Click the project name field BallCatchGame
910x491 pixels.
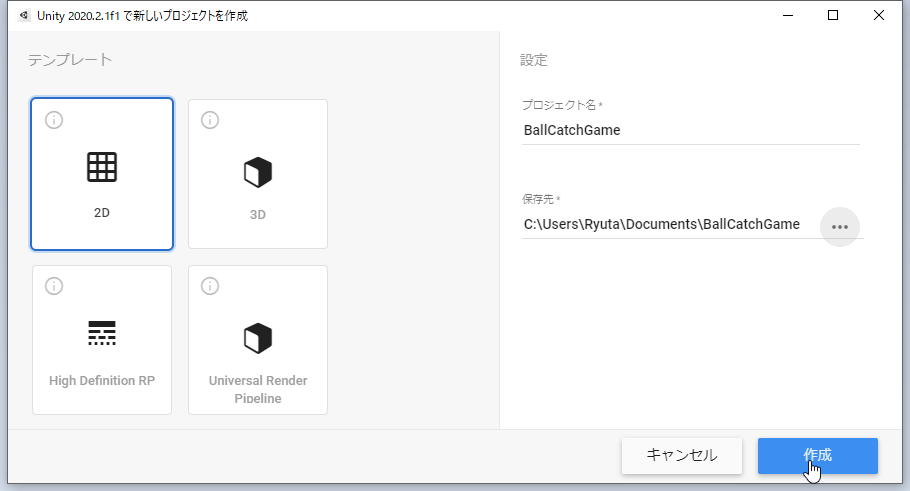point(691,130)
